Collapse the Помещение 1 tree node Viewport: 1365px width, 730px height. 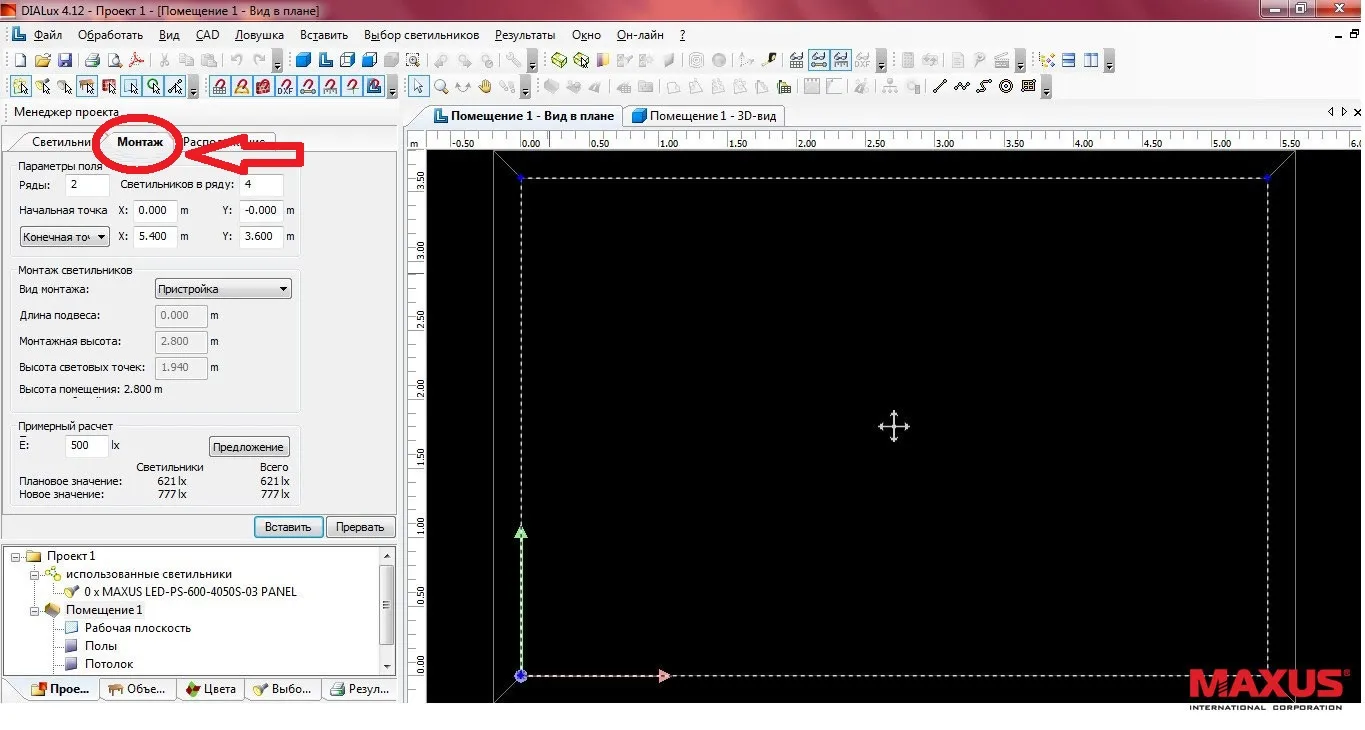[x=34, y=610]
